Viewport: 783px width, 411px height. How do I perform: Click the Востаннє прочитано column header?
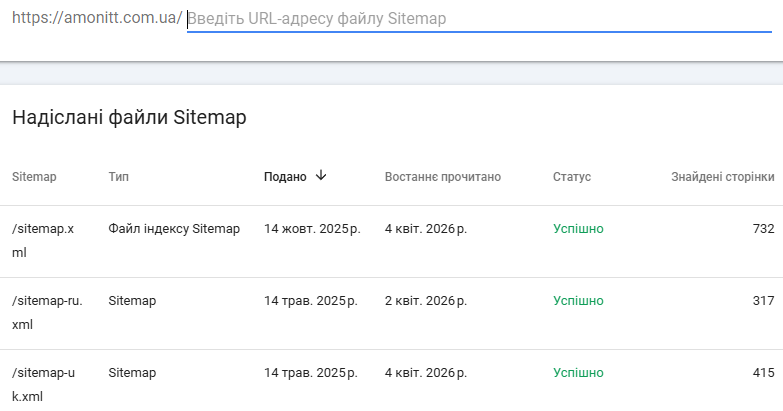442,177
